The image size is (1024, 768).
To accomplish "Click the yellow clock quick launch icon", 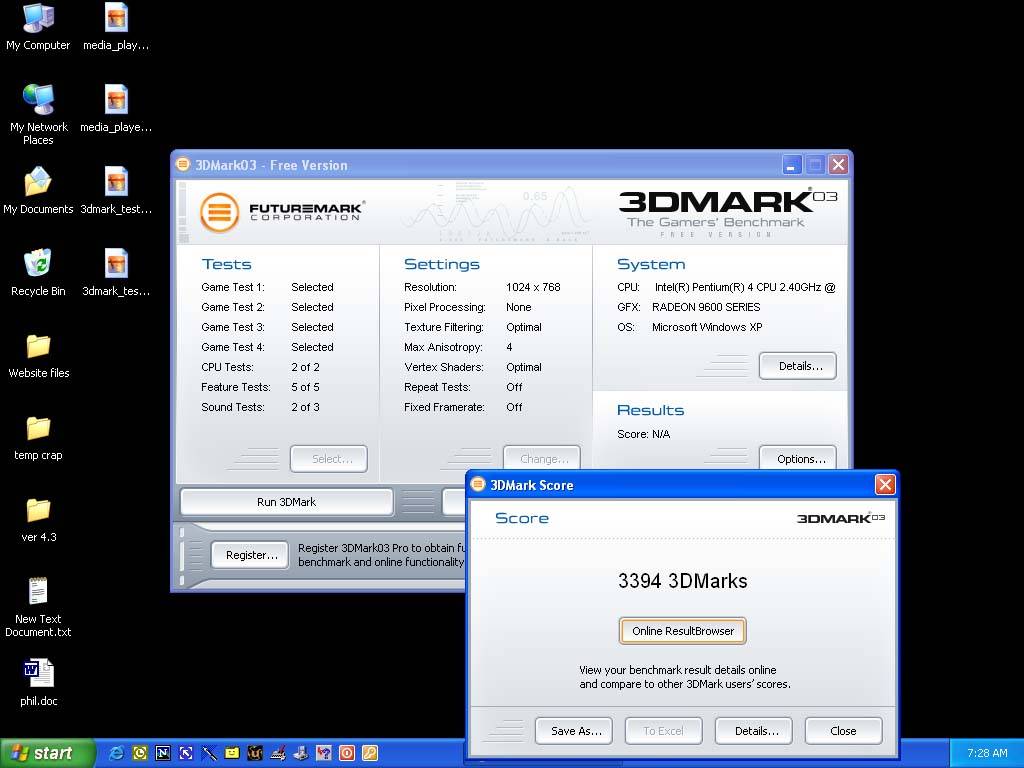I will [x=140, y=753].
